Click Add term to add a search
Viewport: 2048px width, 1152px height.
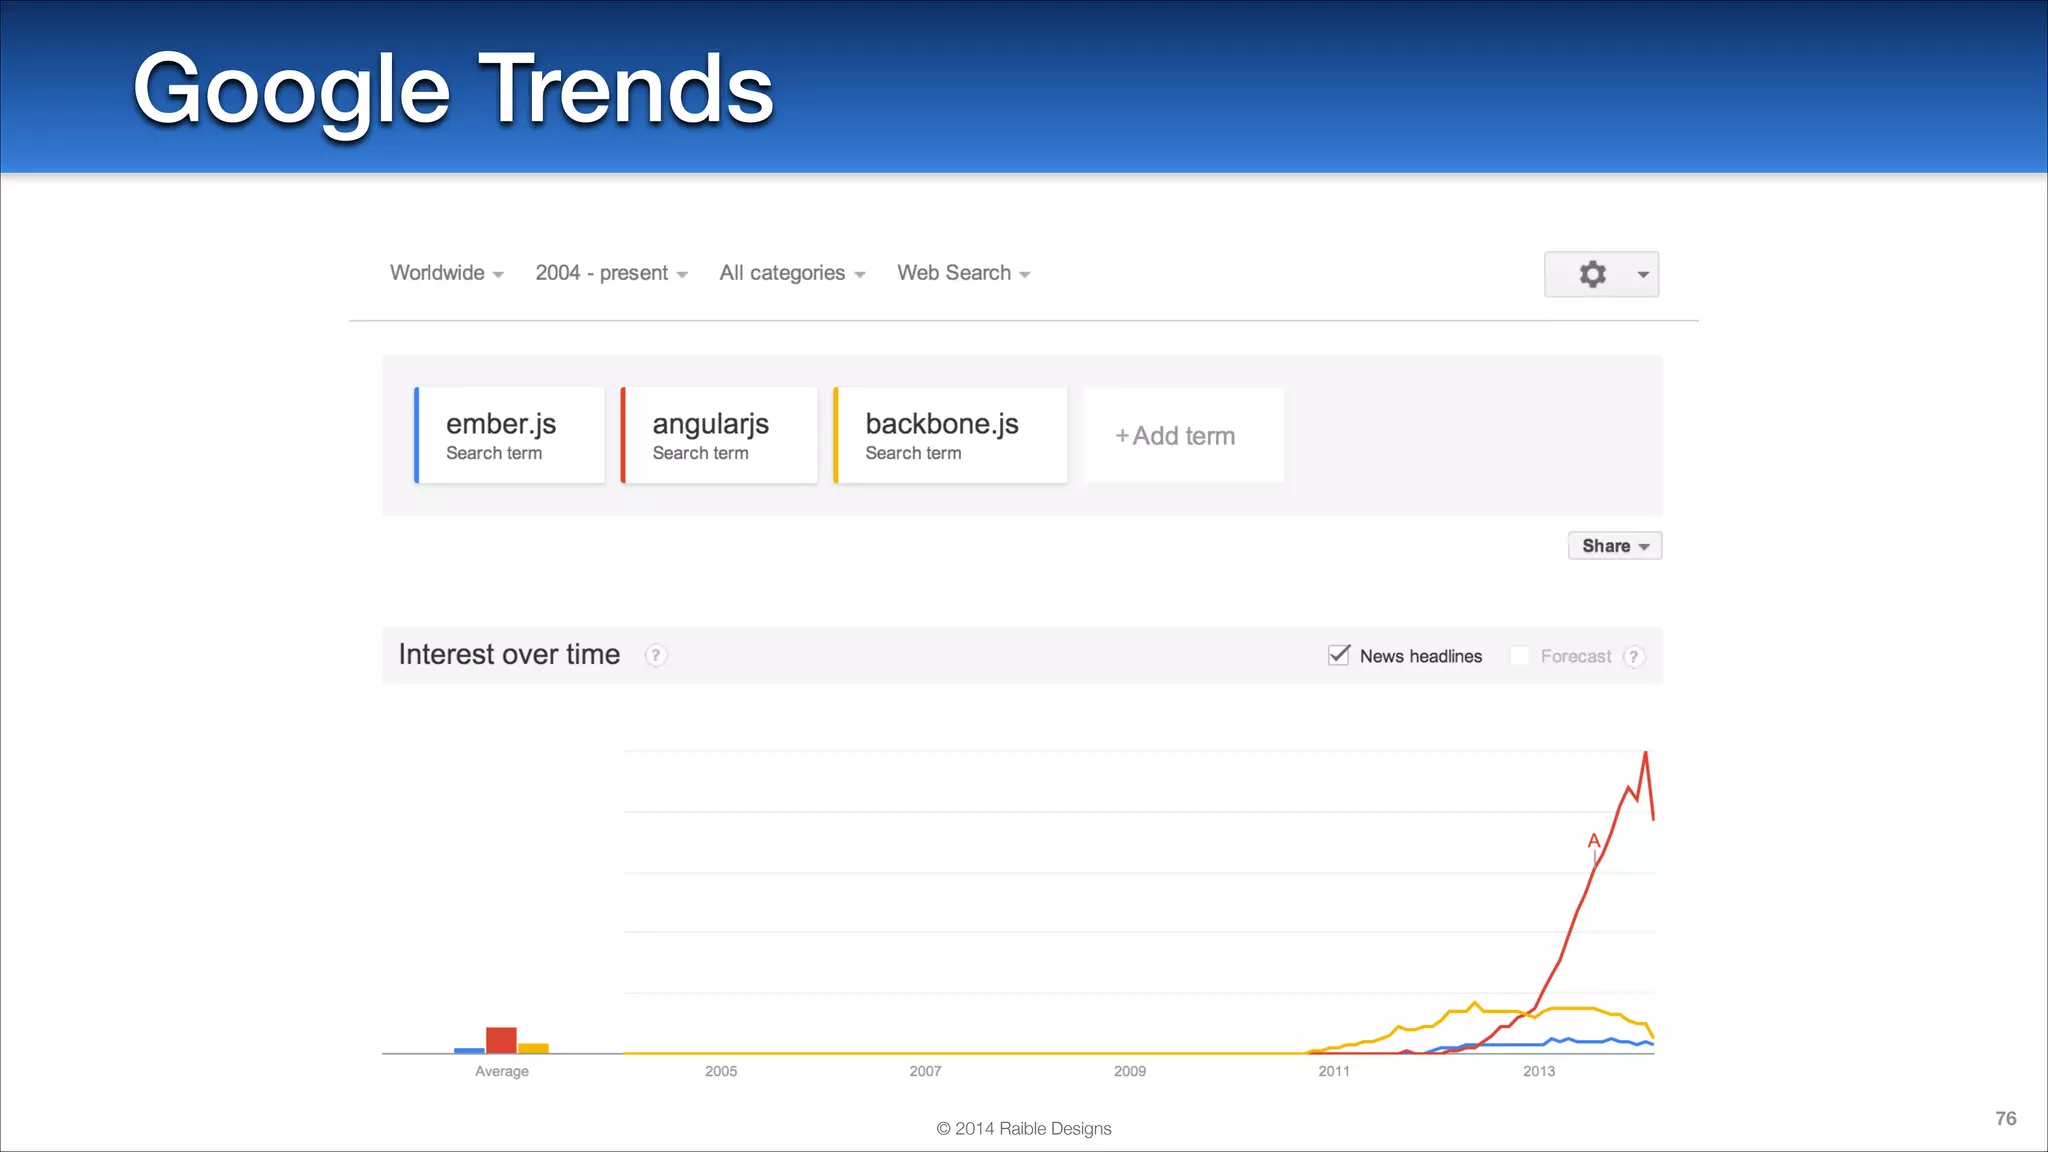click(1183, 435)
